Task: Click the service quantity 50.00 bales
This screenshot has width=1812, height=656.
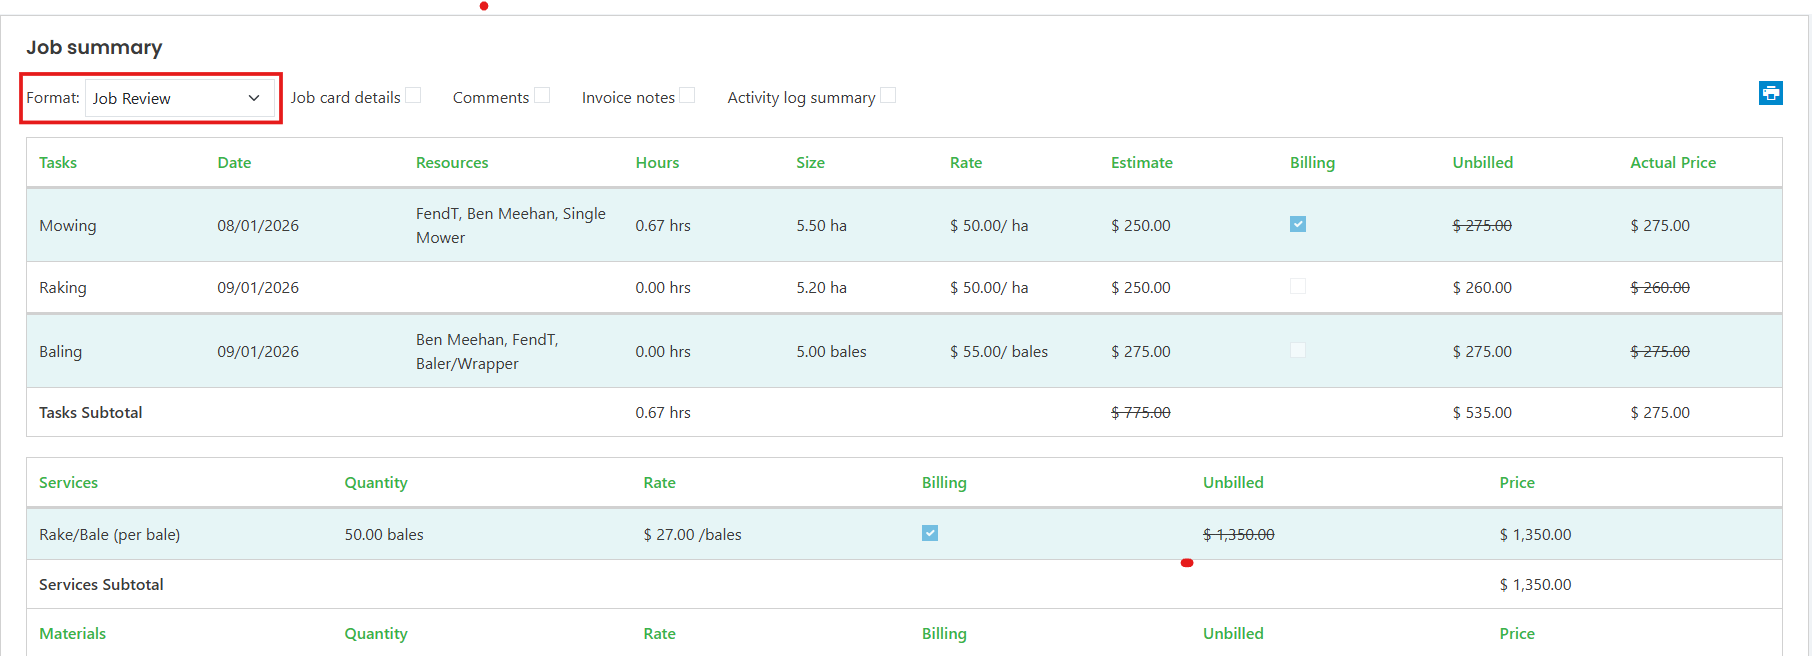Action: point(384,534)
